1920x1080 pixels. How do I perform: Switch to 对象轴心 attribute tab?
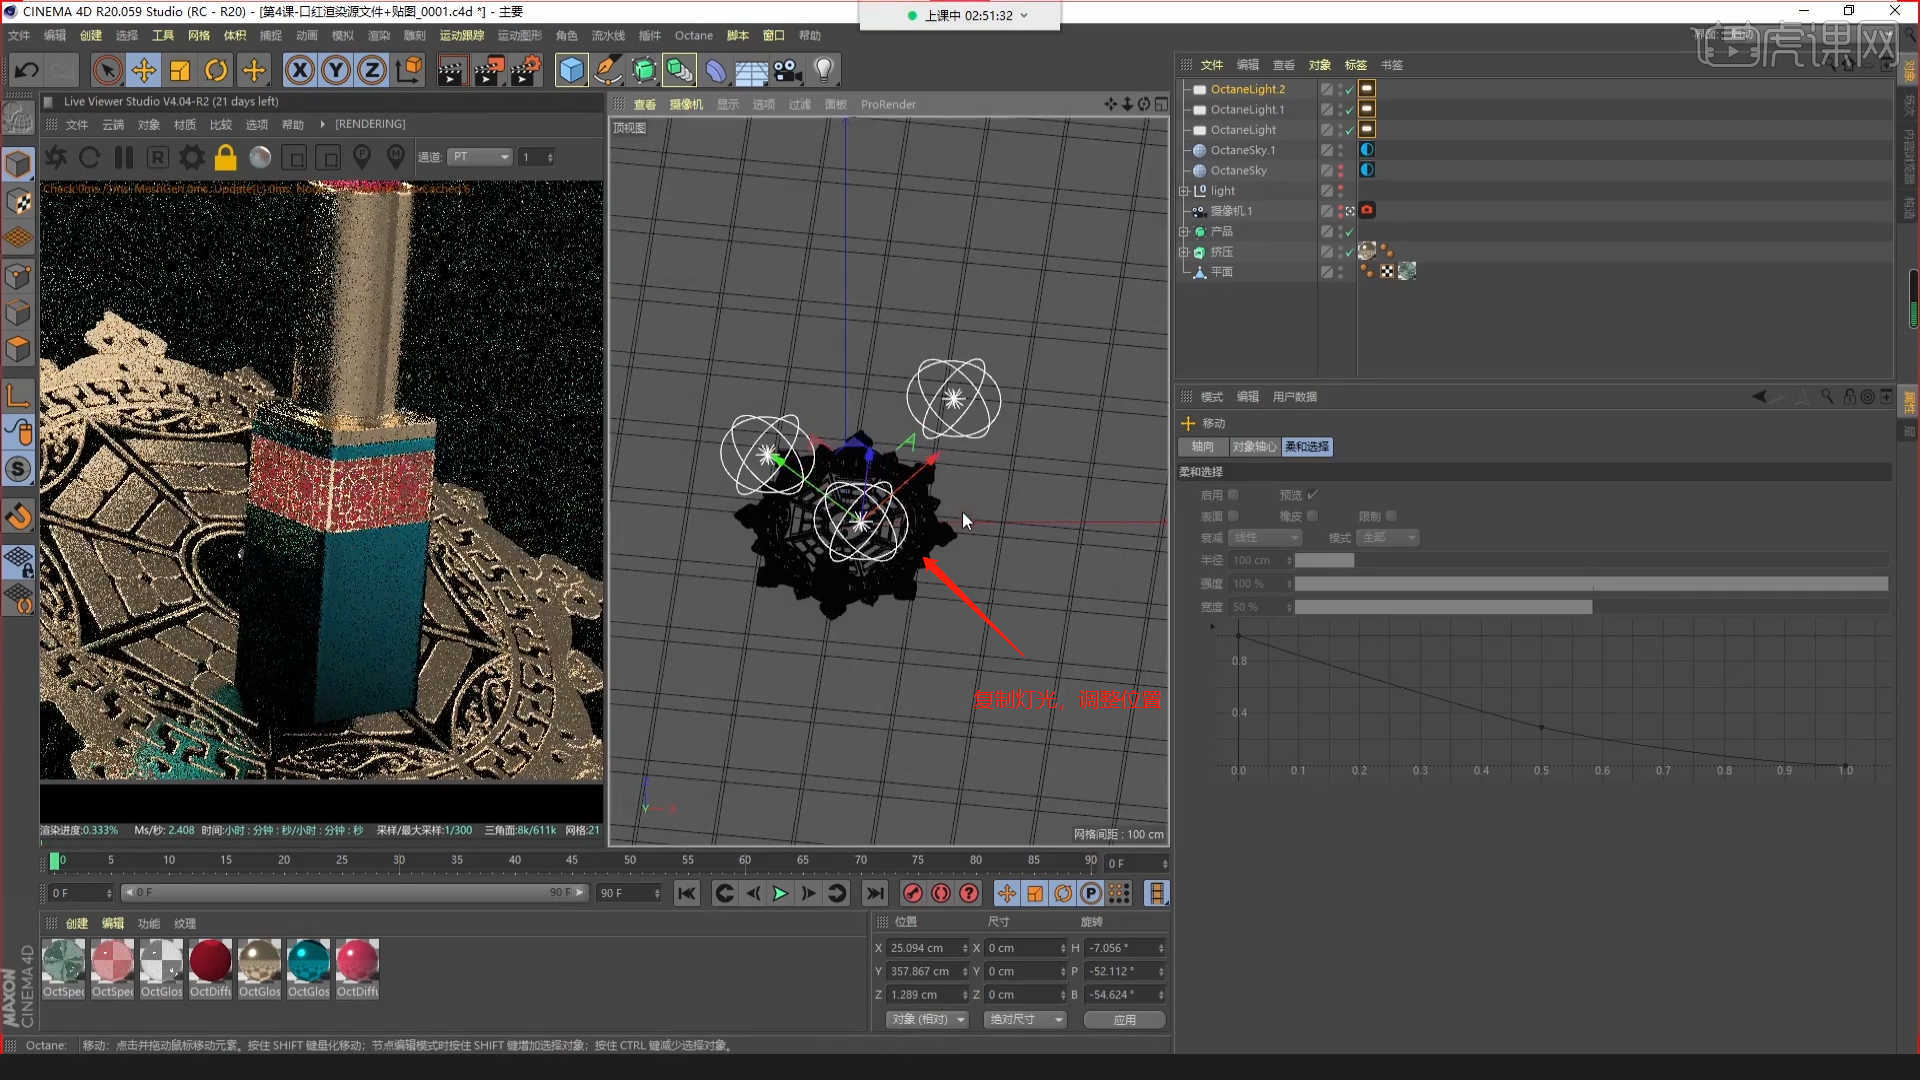(x=1254, y=447)
